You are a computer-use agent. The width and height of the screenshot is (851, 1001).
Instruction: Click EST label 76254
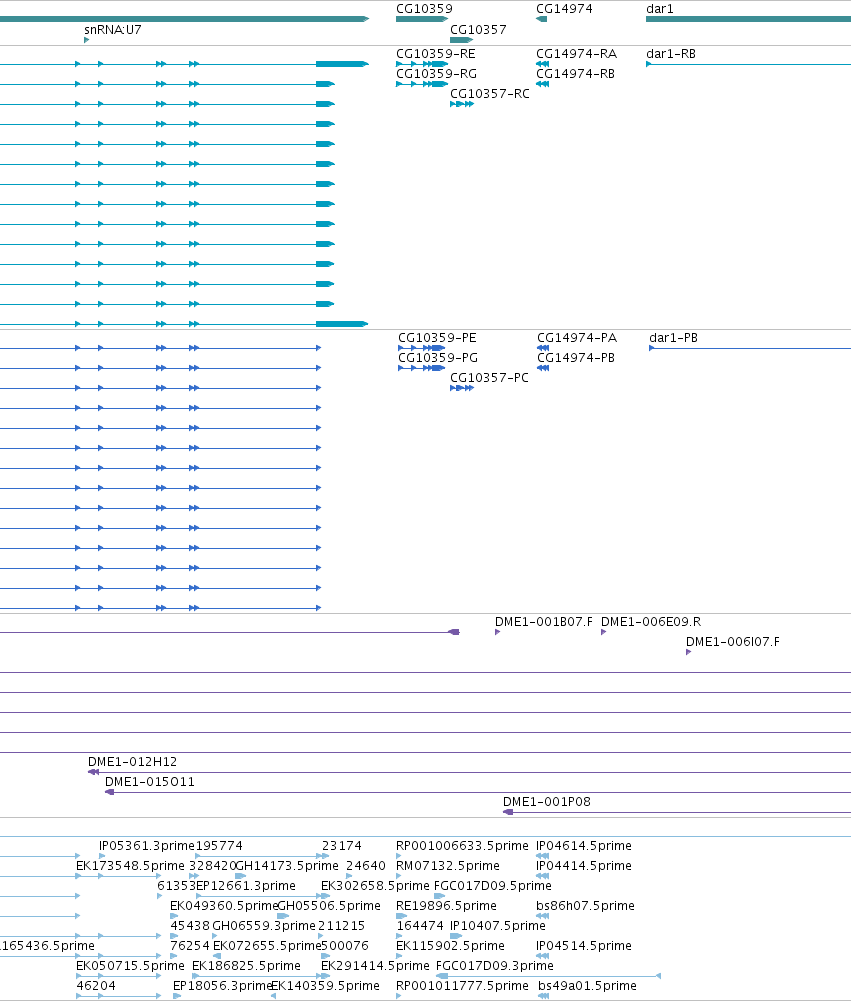(x=190, y=946)
